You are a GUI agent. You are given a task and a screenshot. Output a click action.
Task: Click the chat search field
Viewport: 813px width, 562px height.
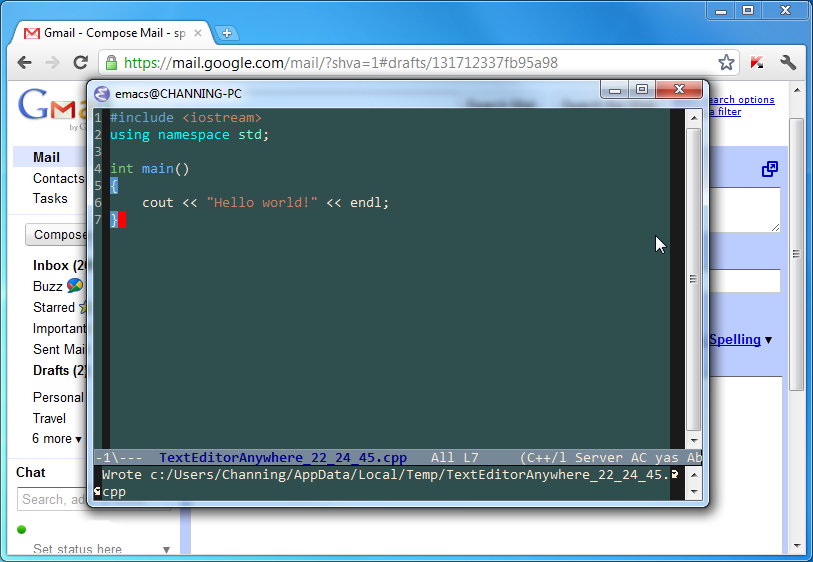[52, 499]
